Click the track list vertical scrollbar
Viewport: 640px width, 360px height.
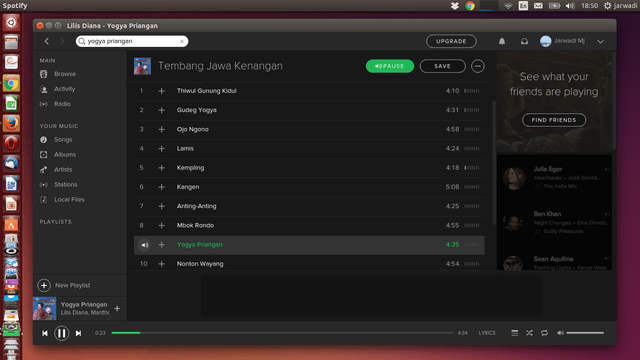pyautogui.click(x=494, y=163)
